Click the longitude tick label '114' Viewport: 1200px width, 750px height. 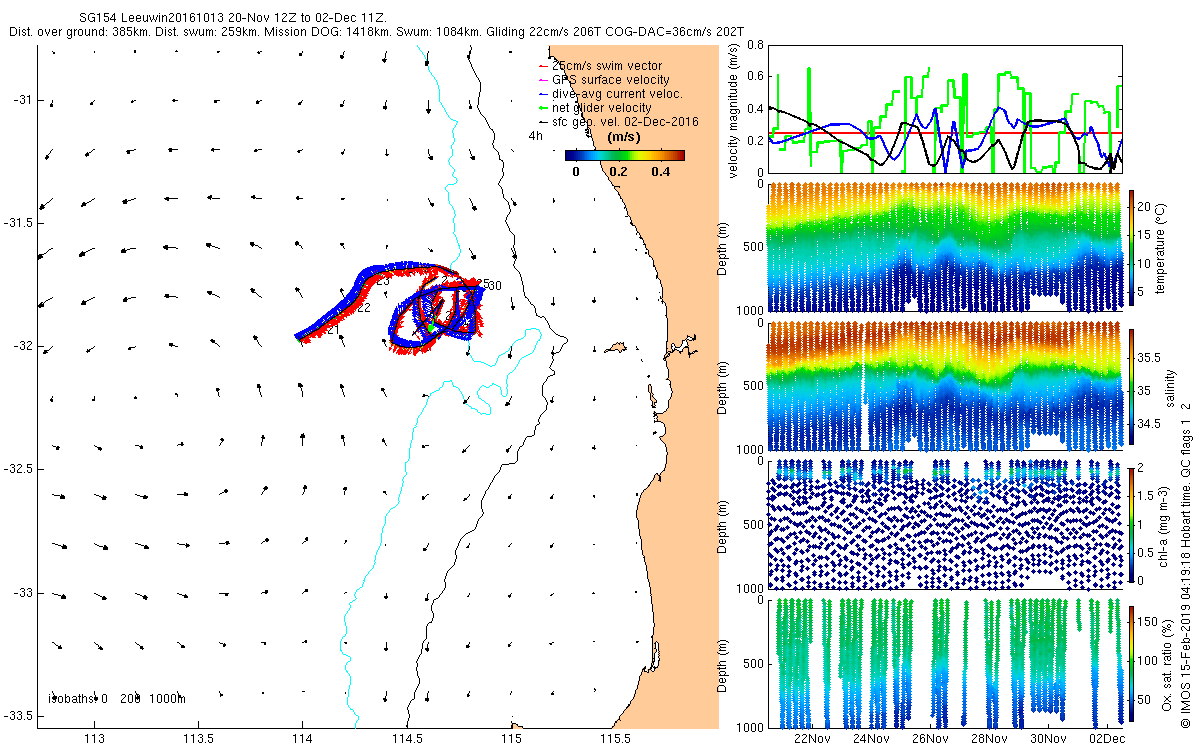pos(302,740)
